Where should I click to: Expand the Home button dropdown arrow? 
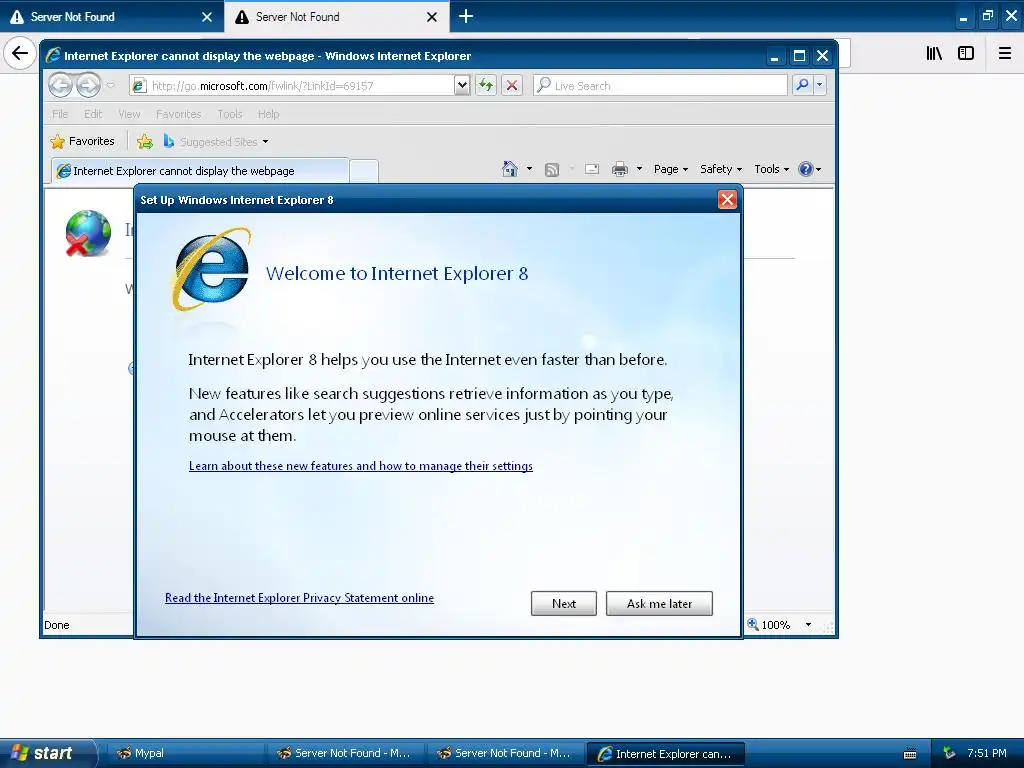[529, 169]
